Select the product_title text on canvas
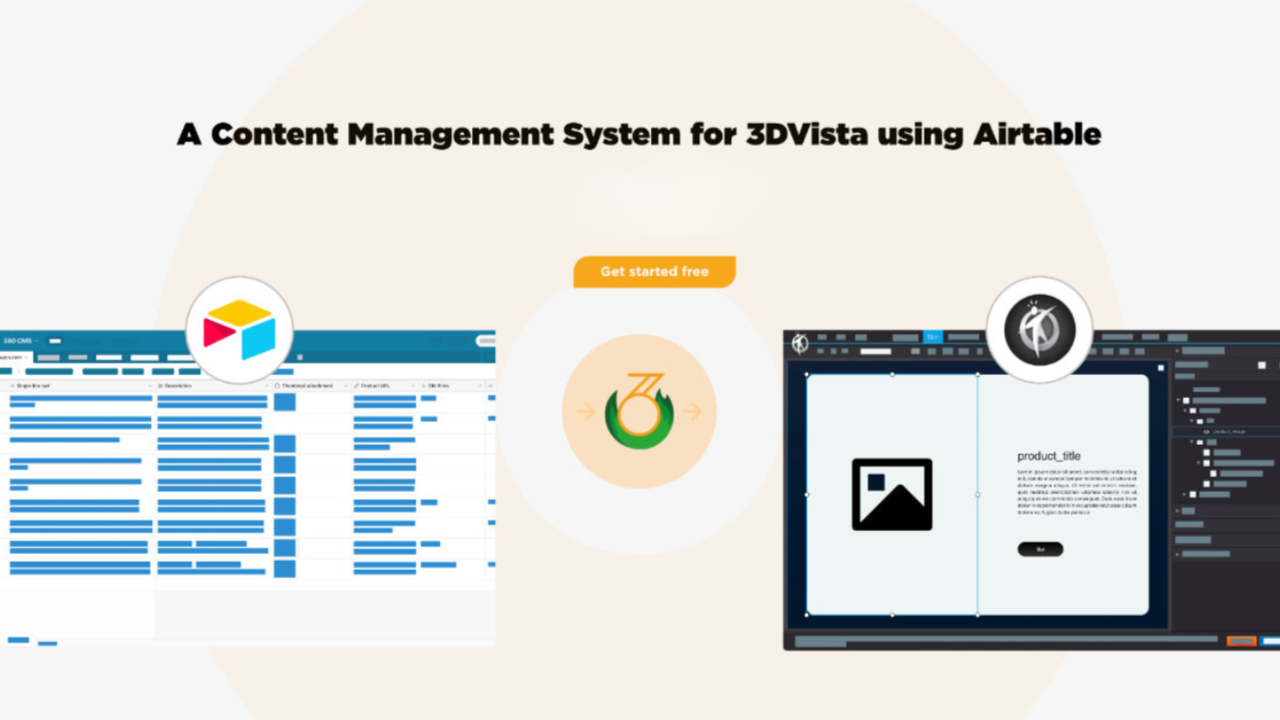The image size is (1280, 720). [1049, 456]
